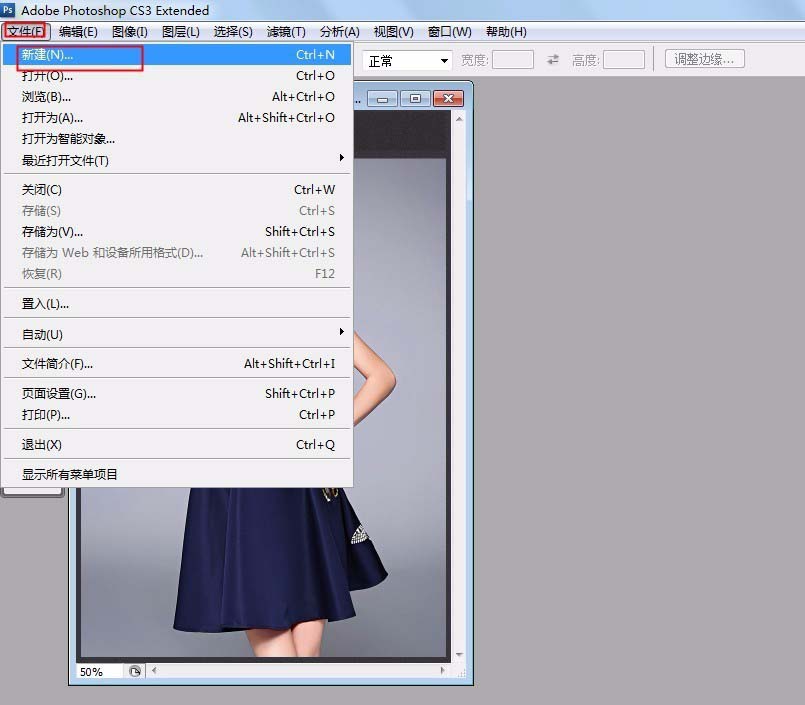Viewport: 805px width, 705px height.
Task: Open the 滤镜(T) menu
Action: [x=286, y=32]
